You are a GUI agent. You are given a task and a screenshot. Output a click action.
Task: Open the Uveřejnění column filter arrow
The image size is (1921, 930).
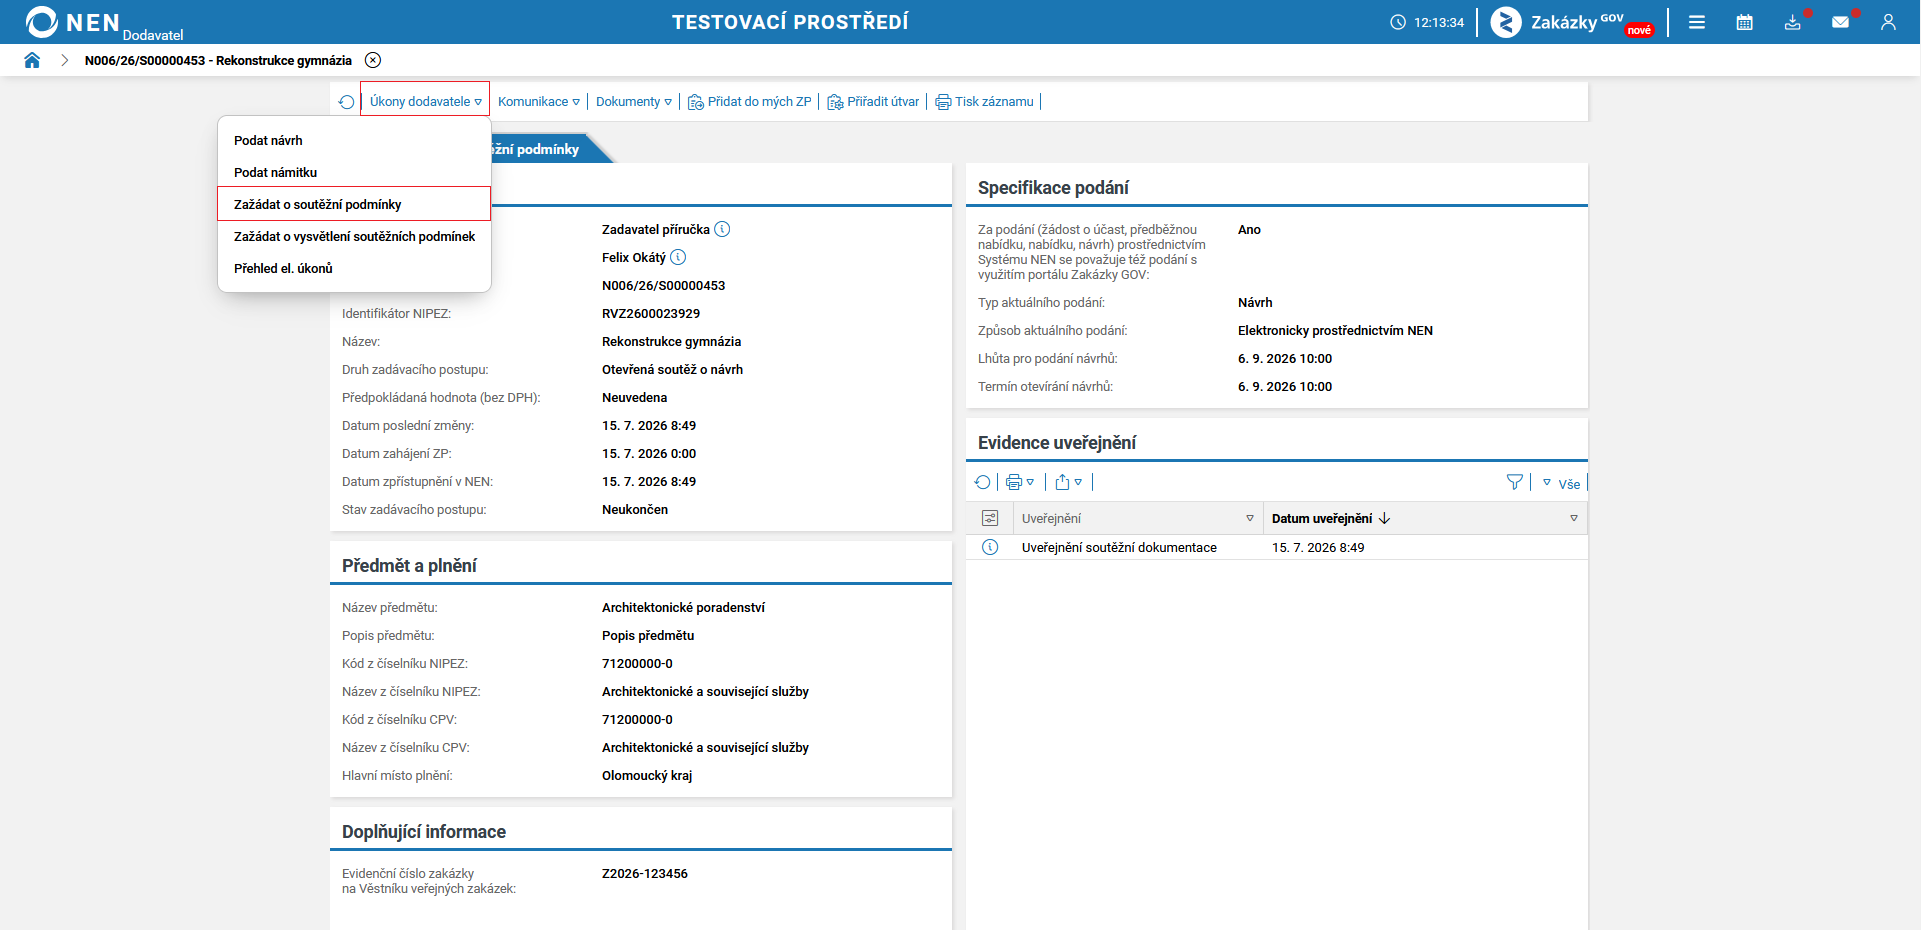pos(1250,518)
